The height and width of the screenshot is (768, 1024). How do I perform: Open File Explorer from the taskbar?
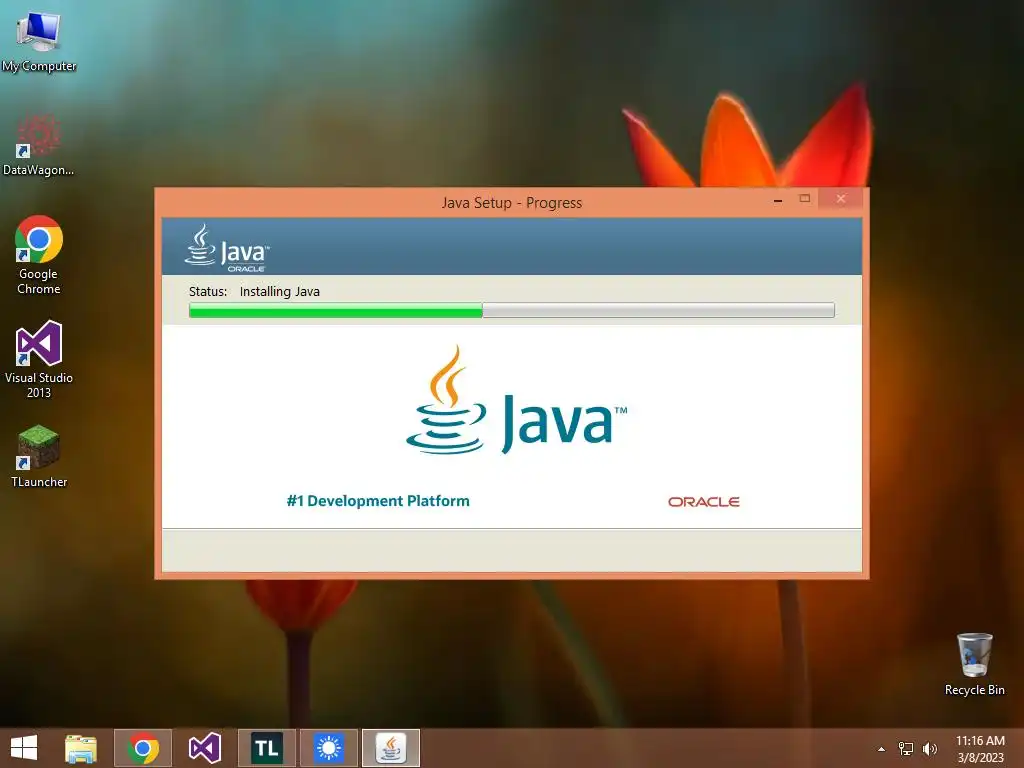[x=81, y=748]
